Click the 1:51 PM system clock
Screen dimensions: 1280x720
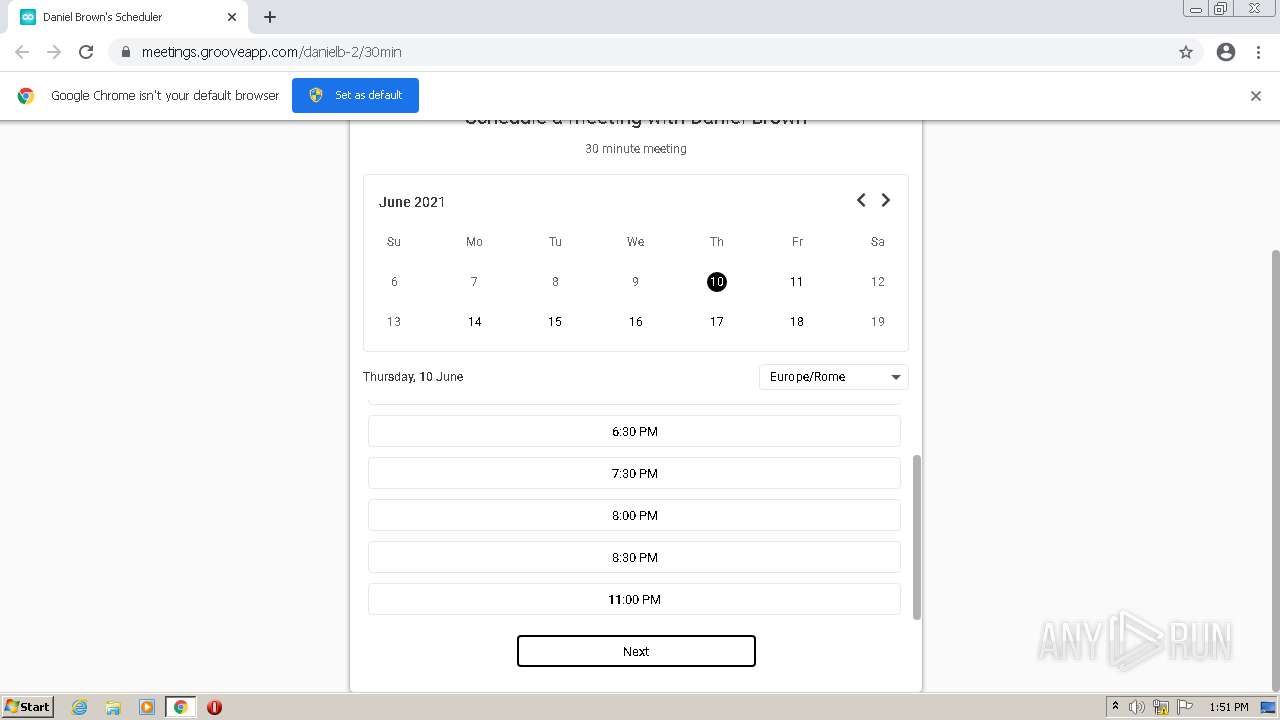pos(1229,707)
